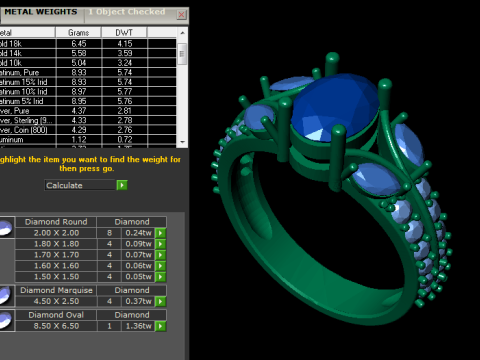The height and width of the screenshot is (360, 480).
Task: Click green arrow for 1.70 X 1.70 diamonds
Action: pyautogui.click(x=161, y=255)
